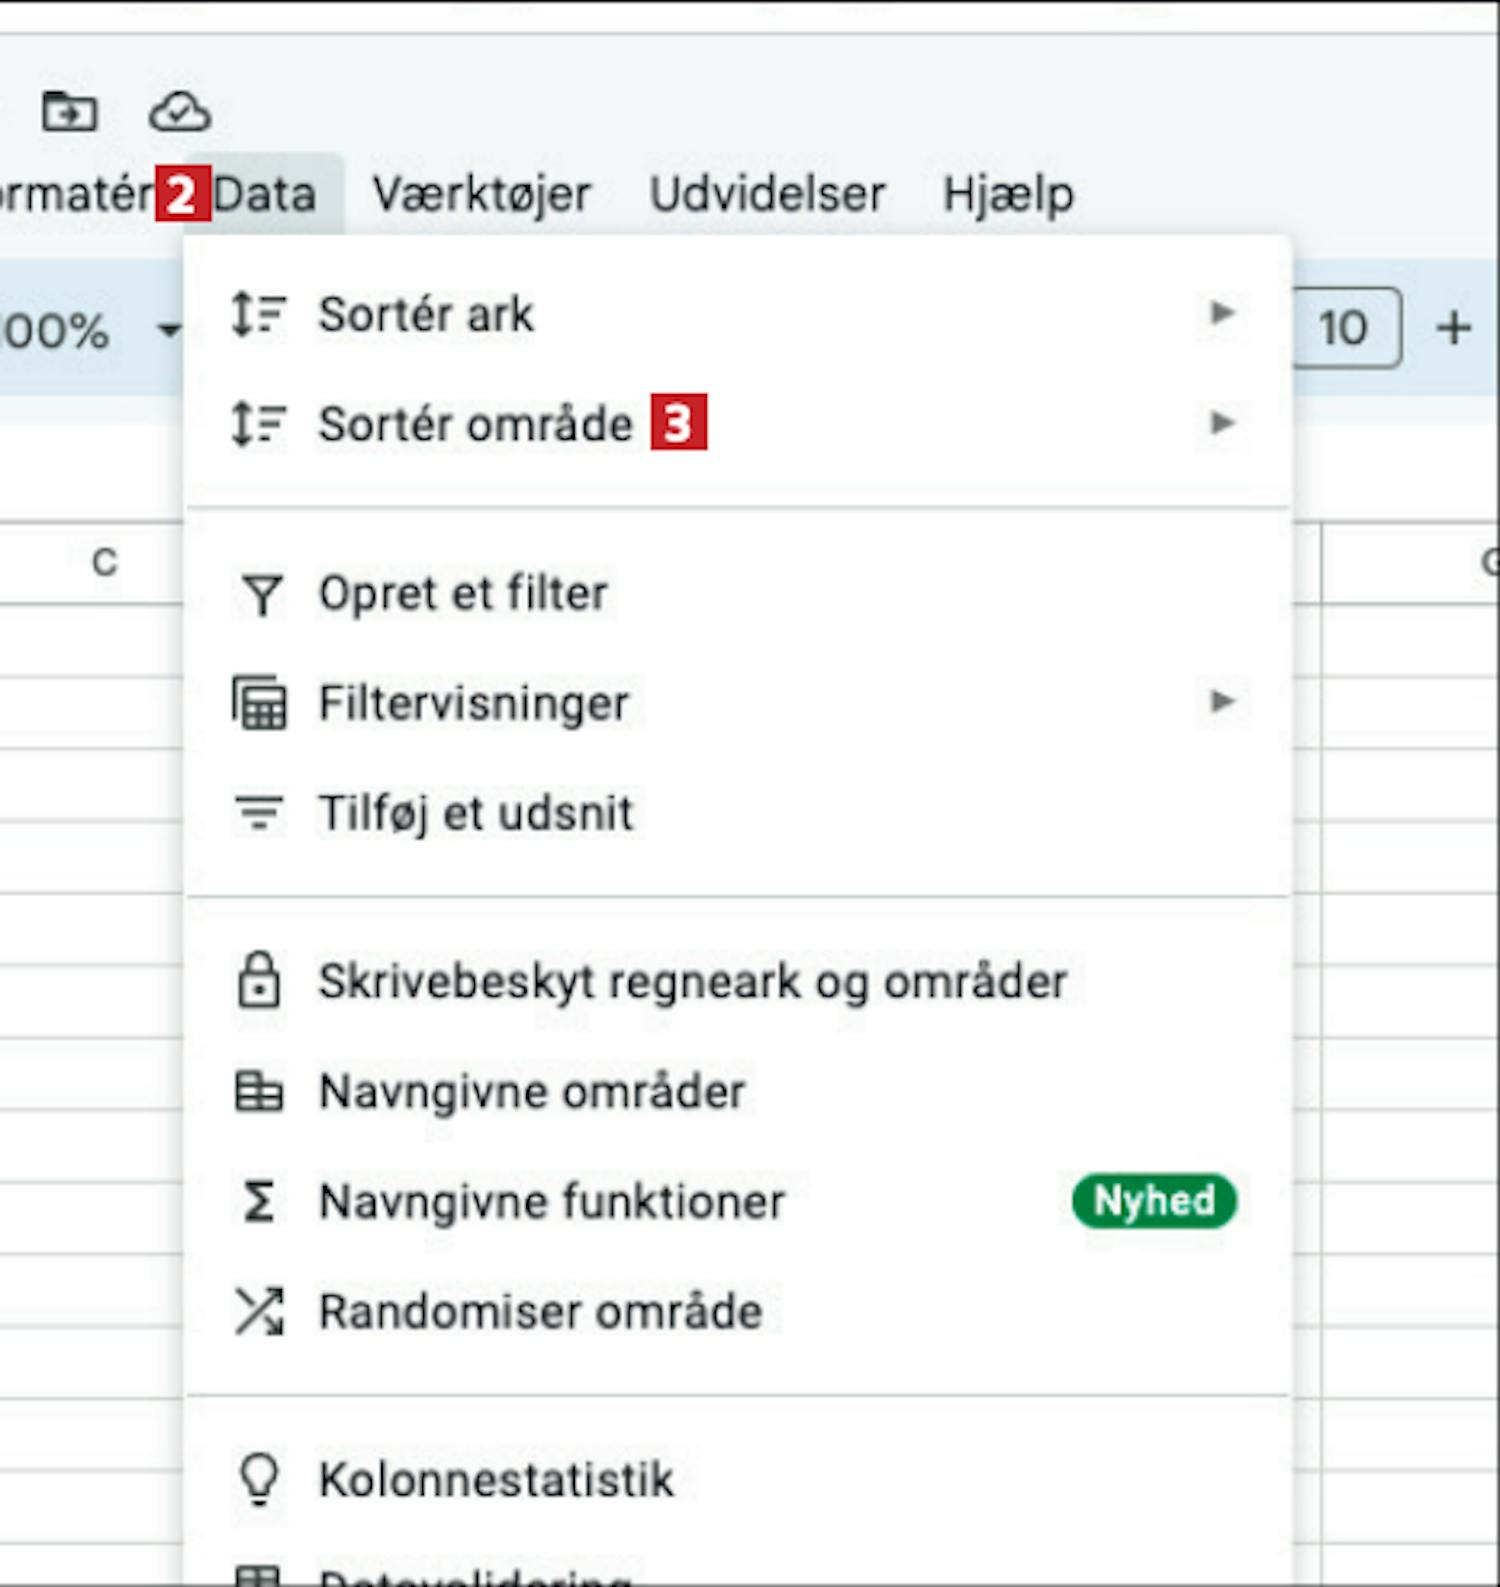This screenshot has height=1587, width=1500.
Task: Select column C header
Action: [104, 562]
